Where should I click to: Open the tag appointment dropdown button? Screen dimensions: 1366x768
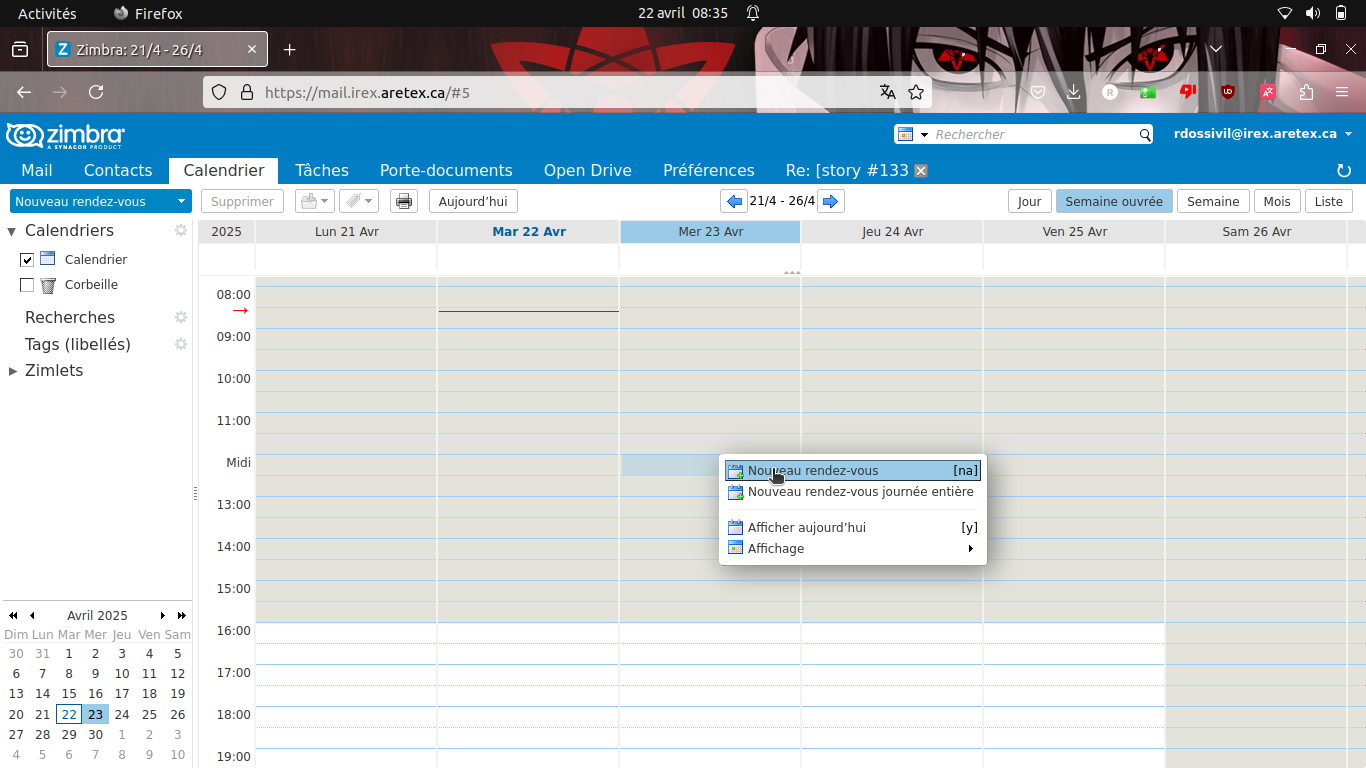tap(359, 201)
